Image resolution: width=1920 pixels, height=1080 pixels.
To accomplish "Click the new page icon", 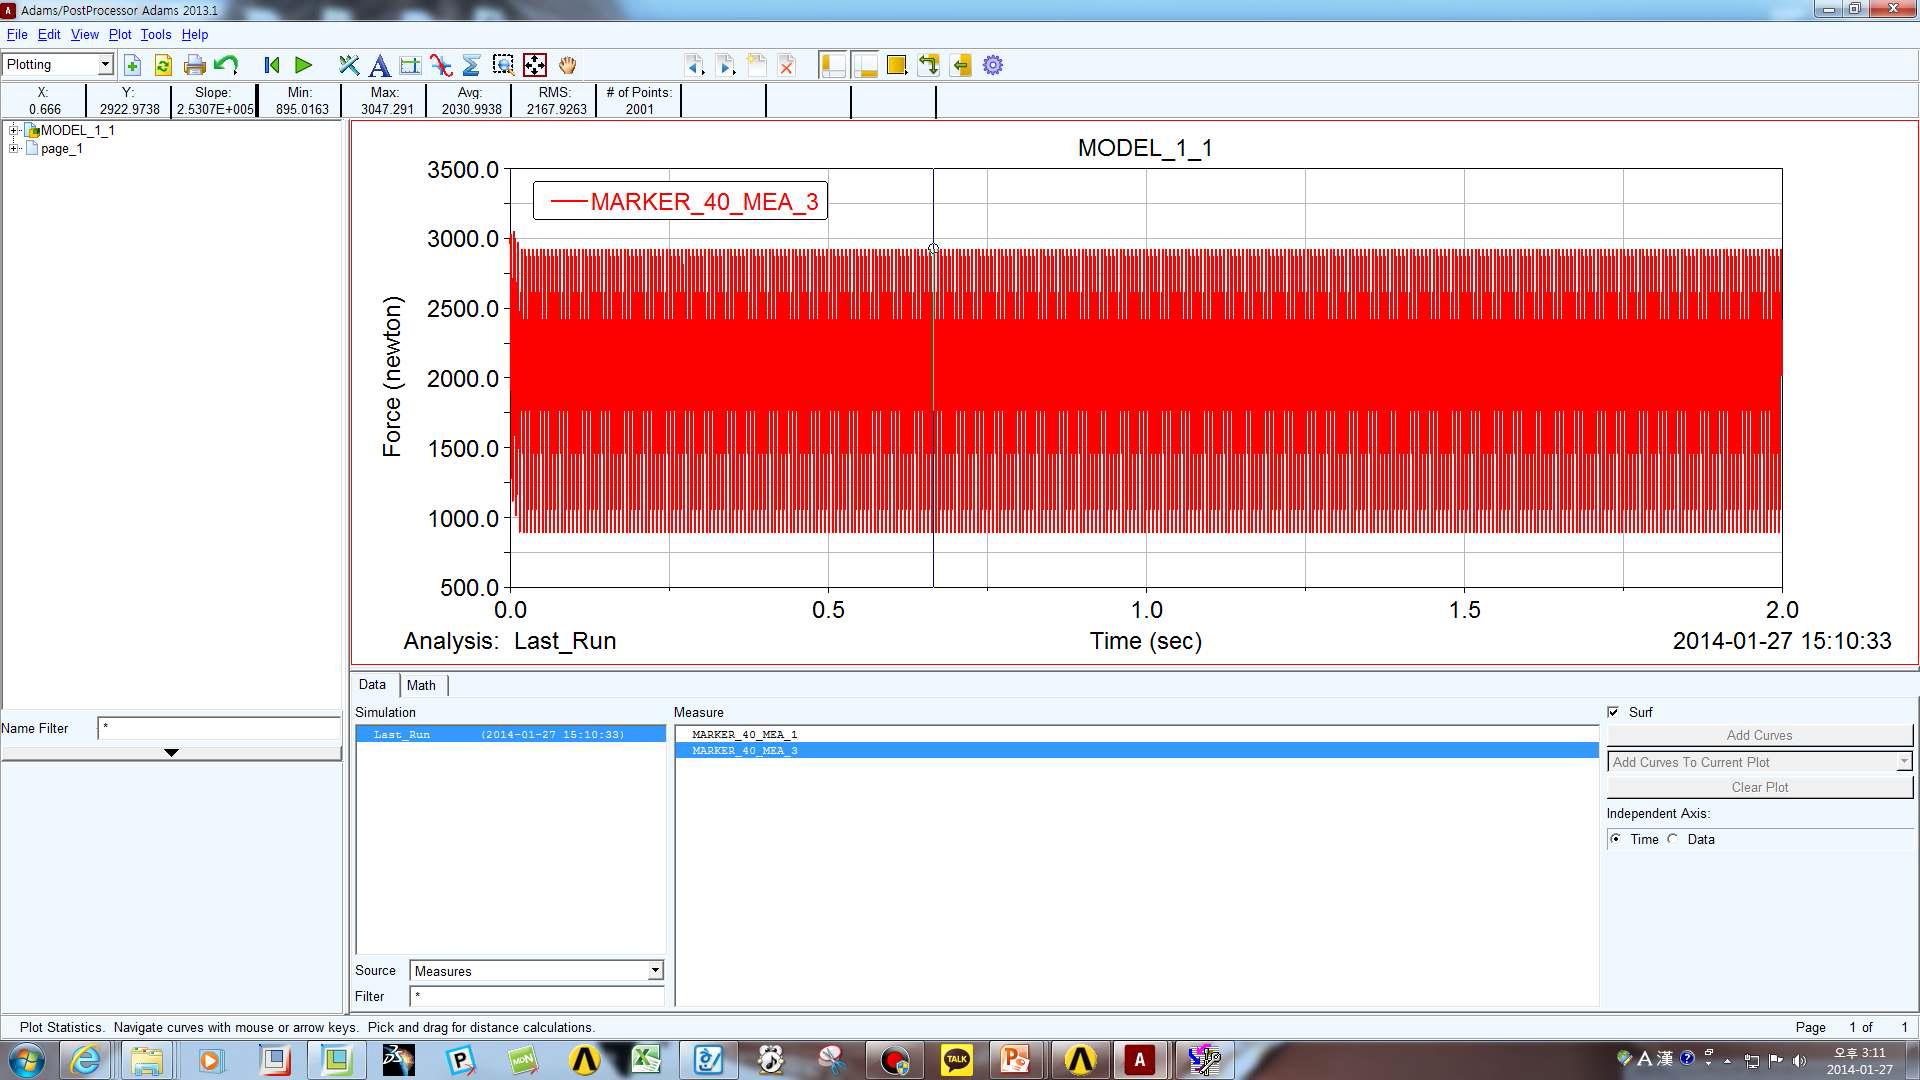I will point(132,66).
